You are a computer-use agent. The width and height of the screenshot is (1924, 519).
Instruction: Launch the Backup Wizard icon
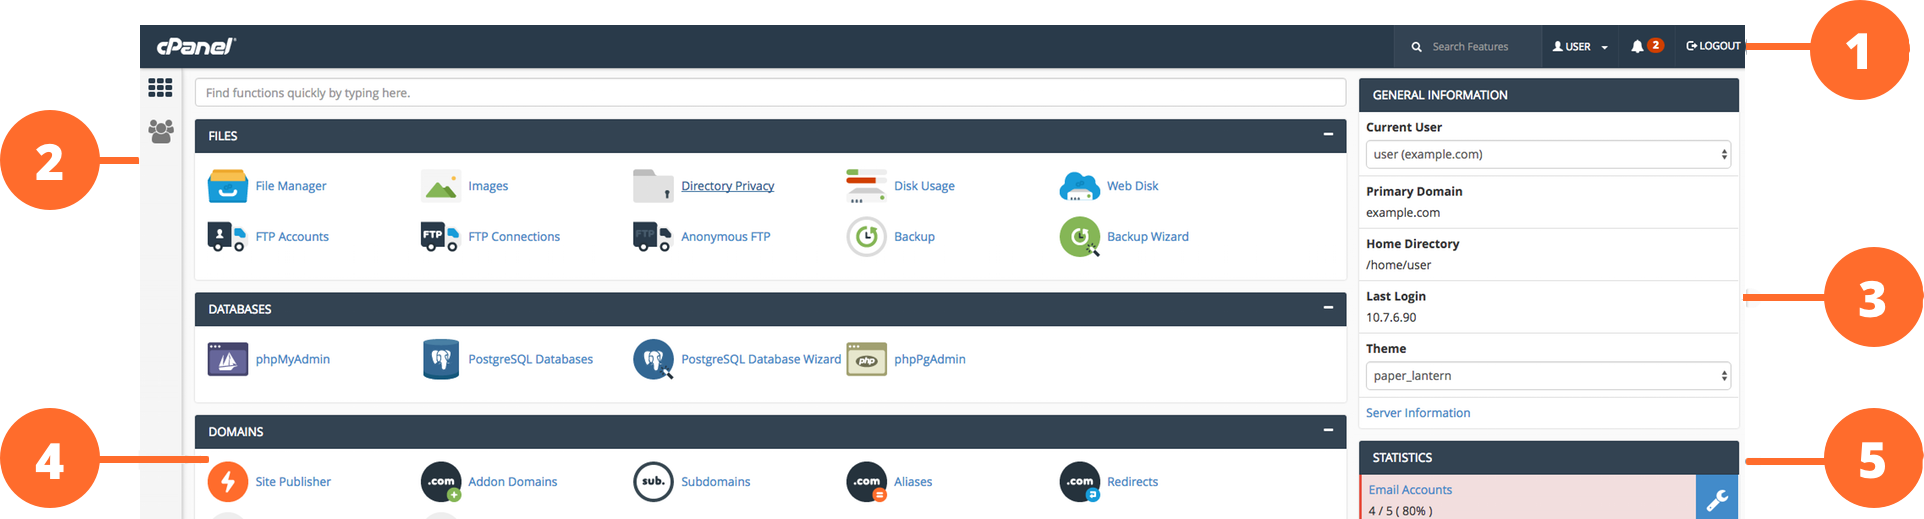(1080, 237)
